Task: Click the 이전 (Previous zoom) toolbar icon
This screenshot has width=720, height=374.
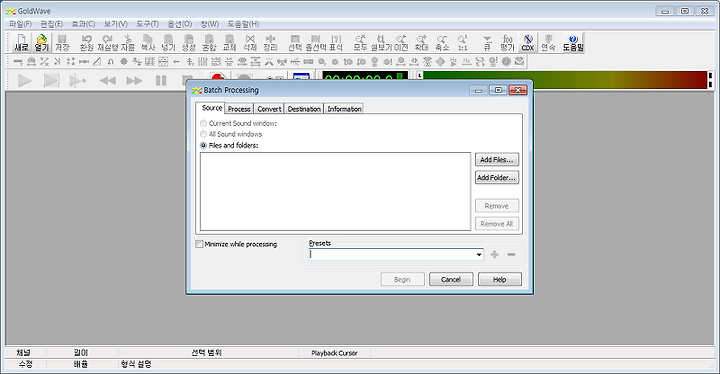Action: tap(401, 43)
